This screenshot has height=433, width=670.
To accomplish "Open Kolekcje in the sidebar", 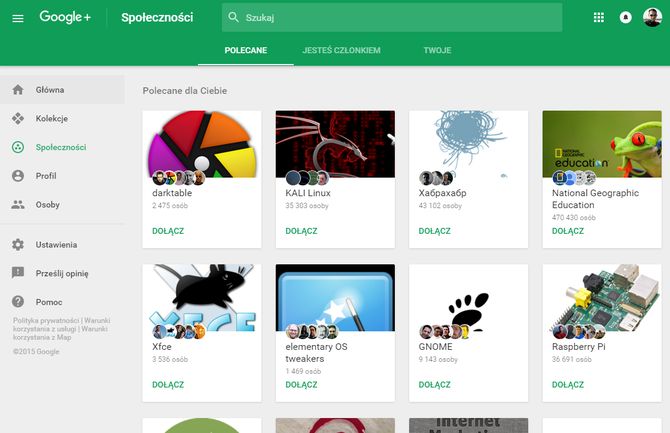I will (62, 118).
